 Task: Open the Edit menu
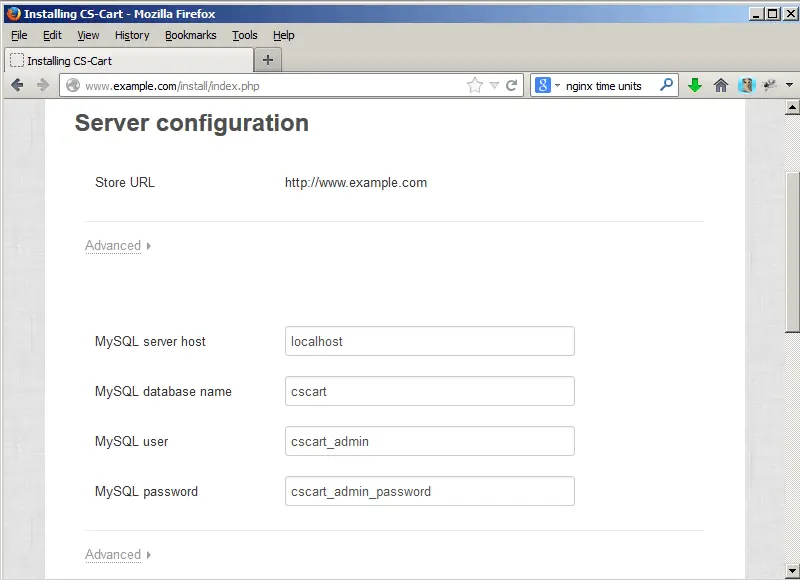(x=52, y=35)
